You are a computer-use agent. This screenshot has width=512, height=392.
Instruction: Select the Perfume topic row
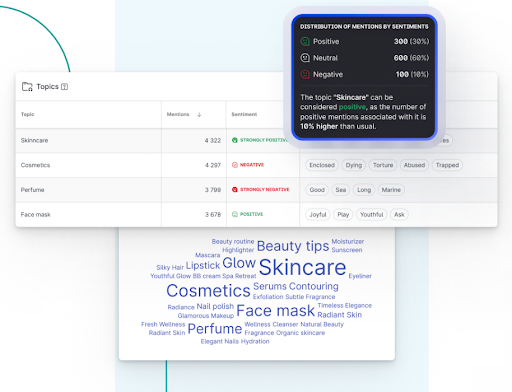point(256,190)
